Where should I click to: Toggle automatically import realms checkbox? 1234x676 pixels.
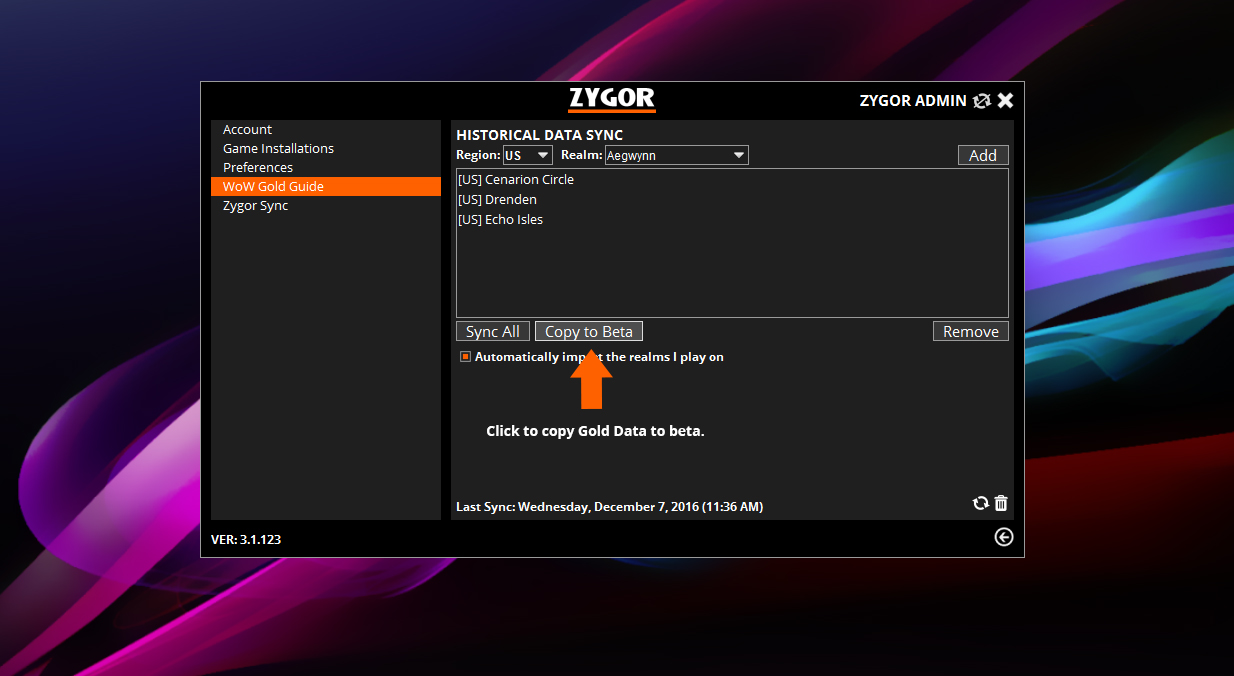[x=465, y=357]
